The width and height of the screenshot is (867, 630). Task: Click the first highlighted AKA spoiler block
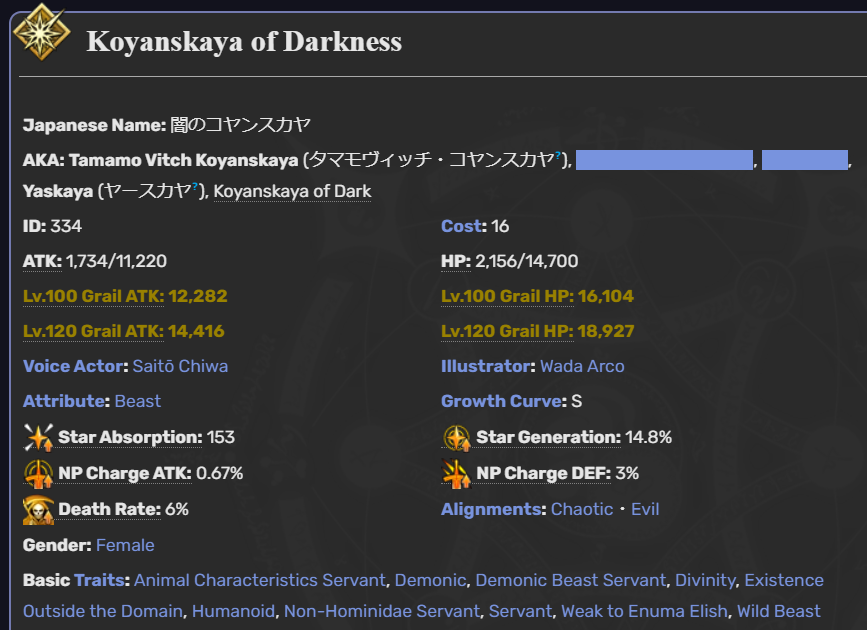(x=664, y=160)
